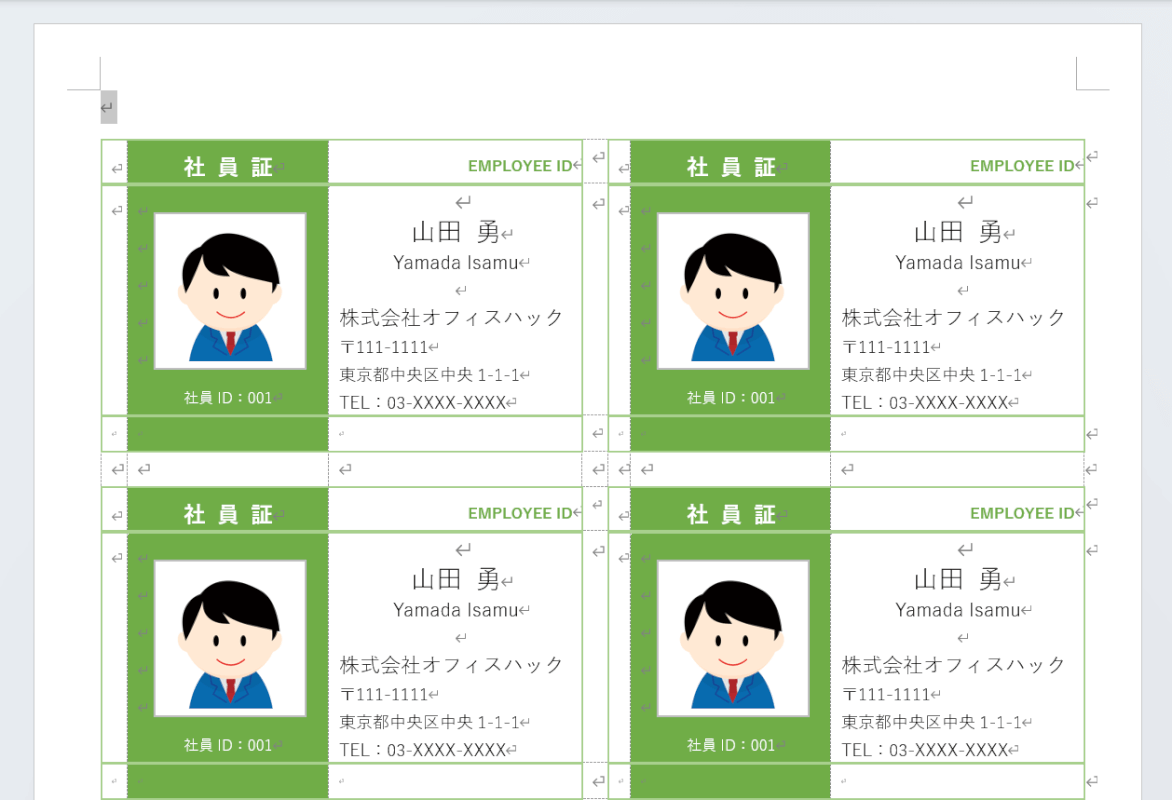Click EMPLOYEE ID text in top-left card

tap(519, 166)
